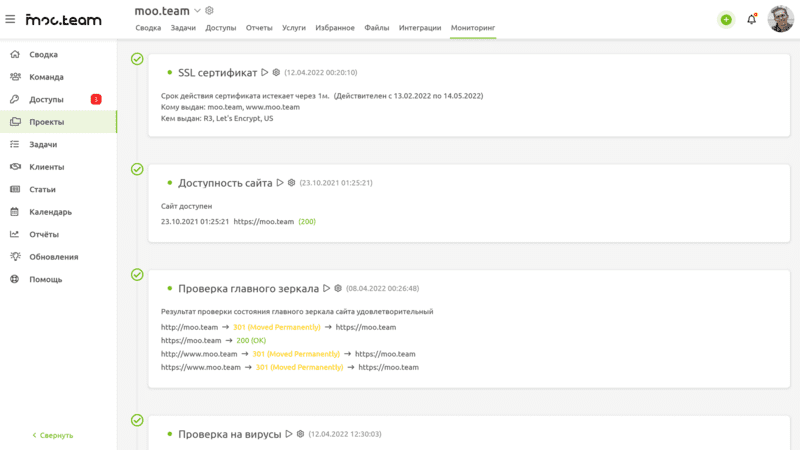Image resolution: width=800 pixels, height=450 pixels.
Task: Click the green 200 (OK) status
Action: click(251, 340)
